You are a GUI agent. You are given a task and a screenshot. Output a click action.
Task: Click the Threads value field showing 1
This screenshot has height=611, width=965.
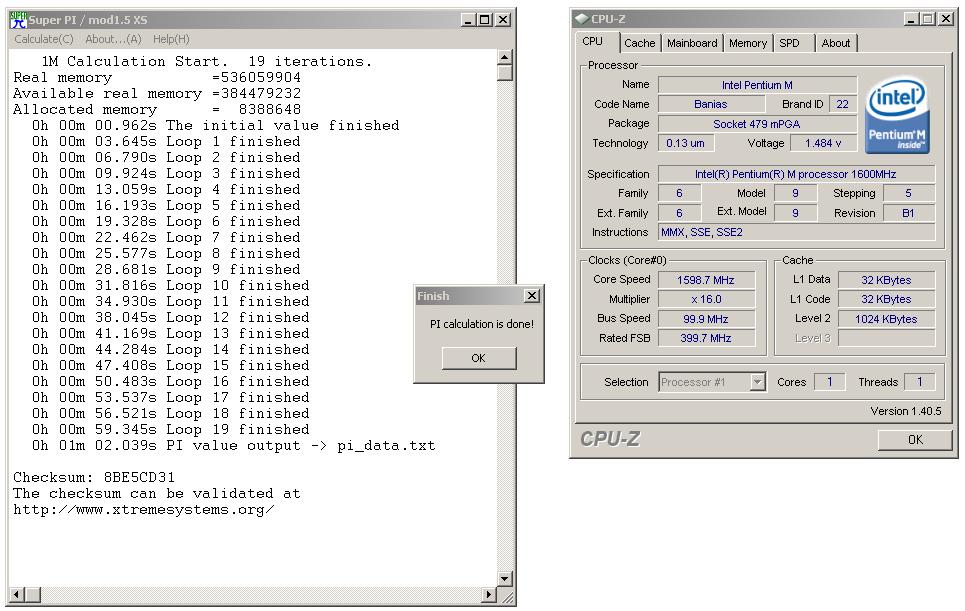919,382
